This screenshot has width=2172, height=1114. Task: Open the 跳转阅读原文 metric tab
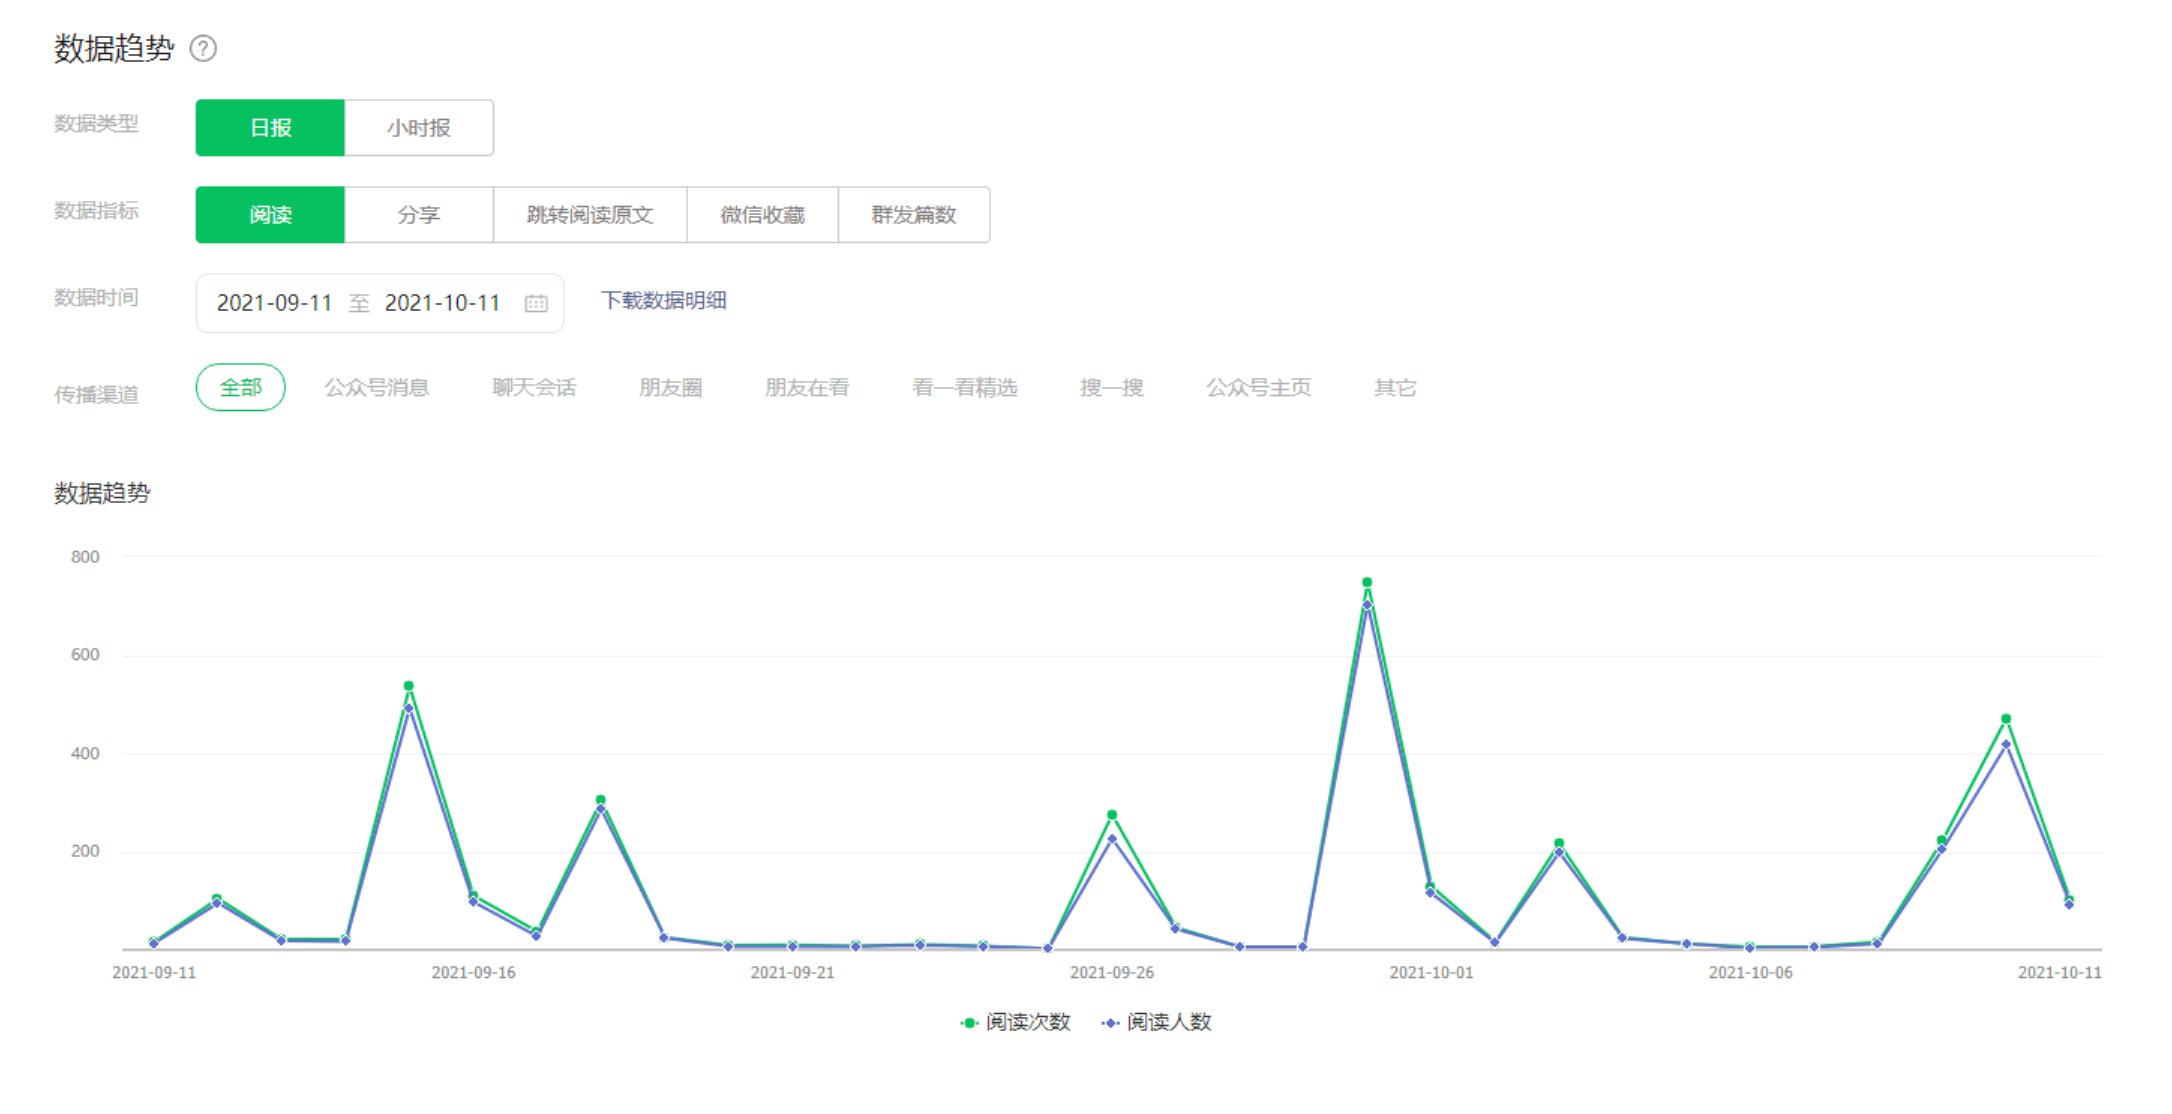(590, 215)
